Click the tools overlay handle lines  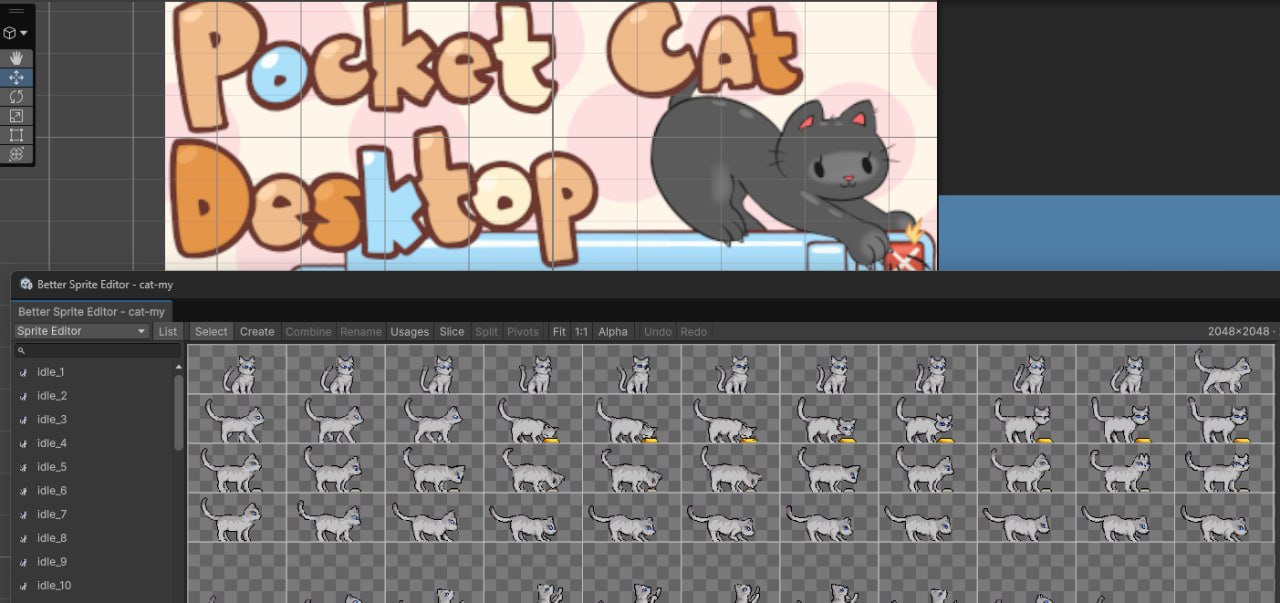coord(16,11)
